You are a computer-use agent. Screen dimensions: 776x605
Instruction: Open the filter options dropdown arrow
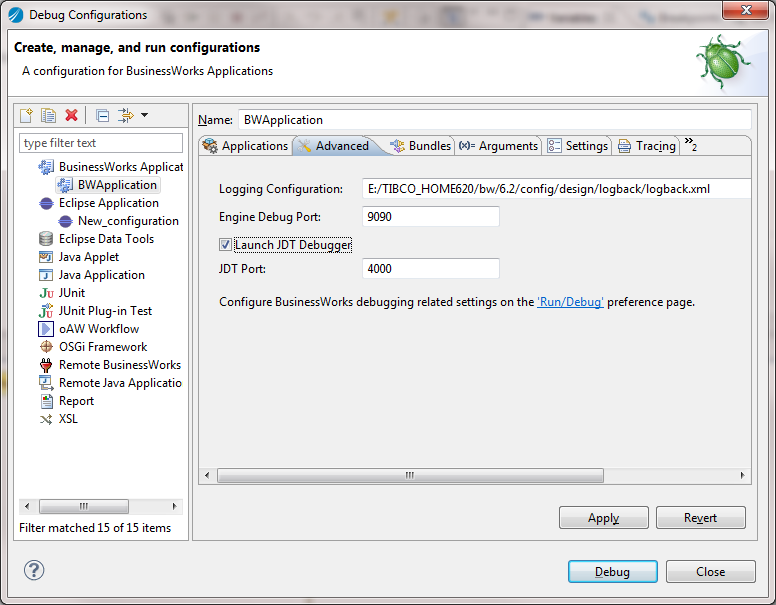pyautogui.click(x=145, y=115)
